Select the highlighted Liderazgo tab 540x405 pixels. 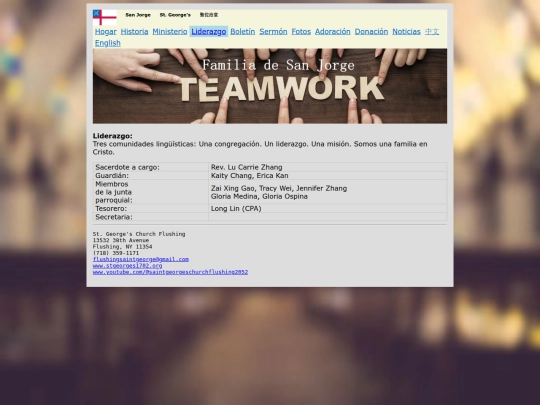point(209,32)
